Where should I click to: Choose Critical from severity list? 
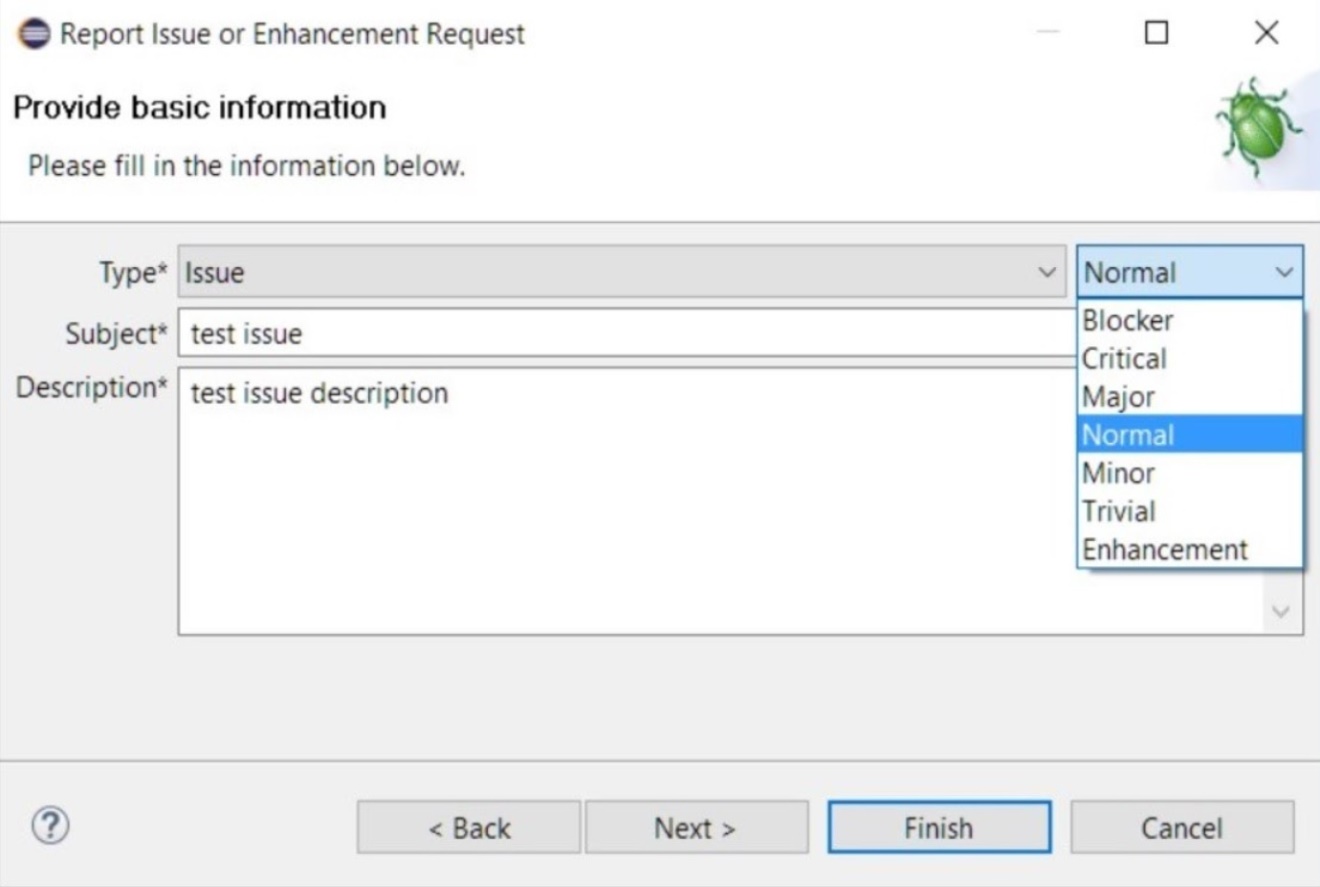[1190, 358]
